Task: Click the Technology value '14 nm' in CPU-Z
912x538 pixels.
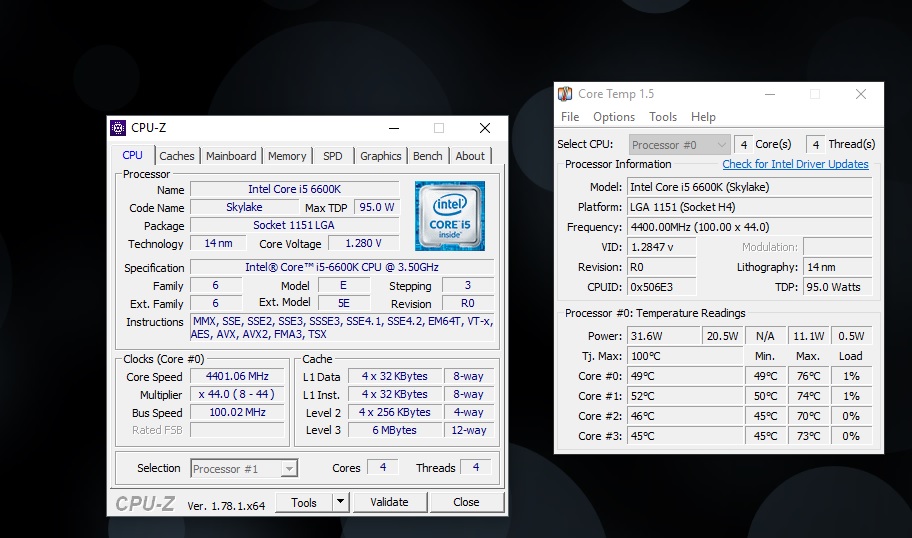Action: [x=218, y=243]
